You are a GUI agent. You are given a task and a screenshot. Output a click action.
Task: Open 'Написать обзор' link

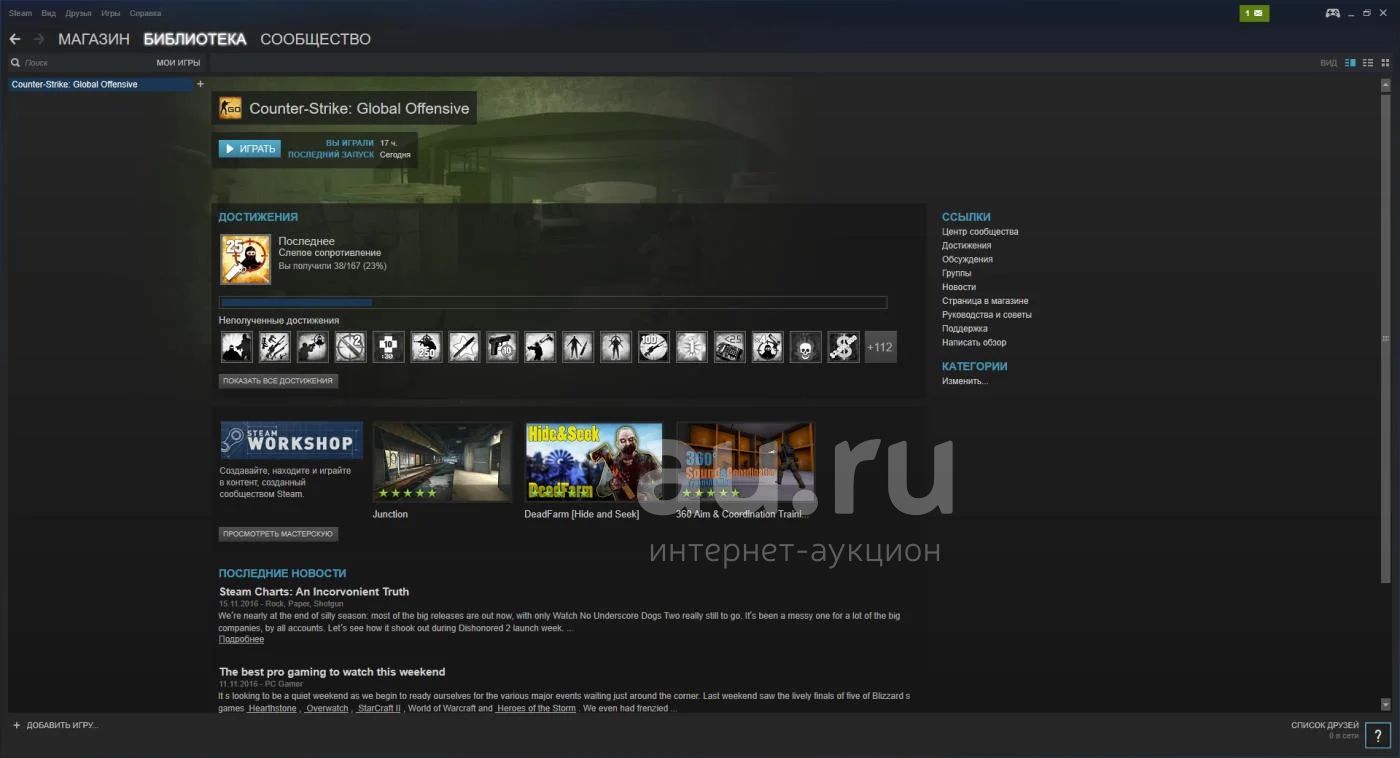pyautogui.click(x=974, y=343)
